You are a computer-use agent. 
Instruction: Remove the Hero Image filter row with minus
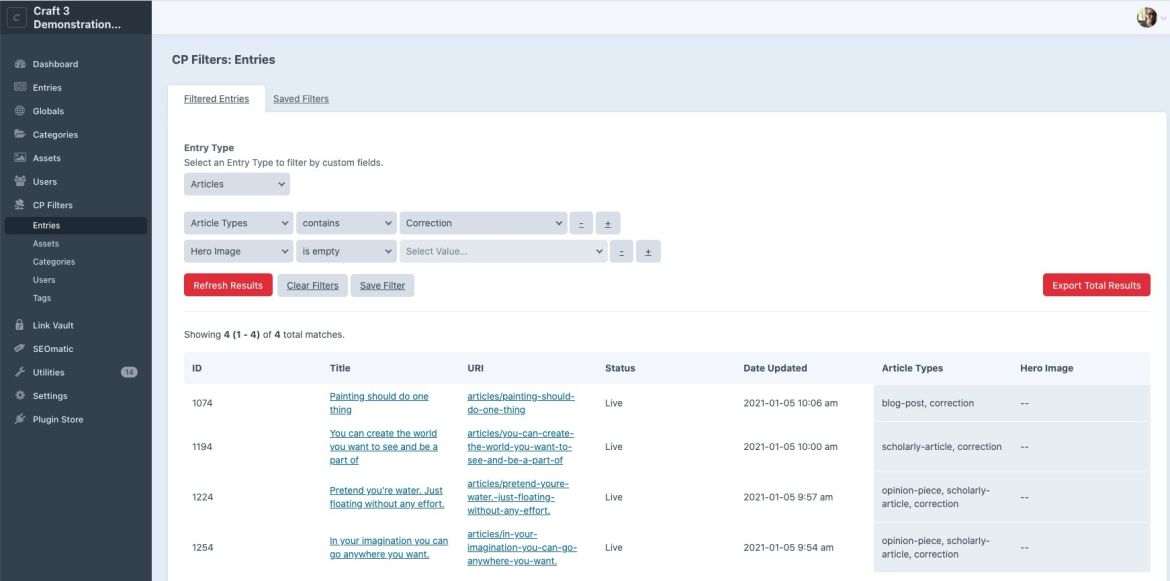pos(622,252)
